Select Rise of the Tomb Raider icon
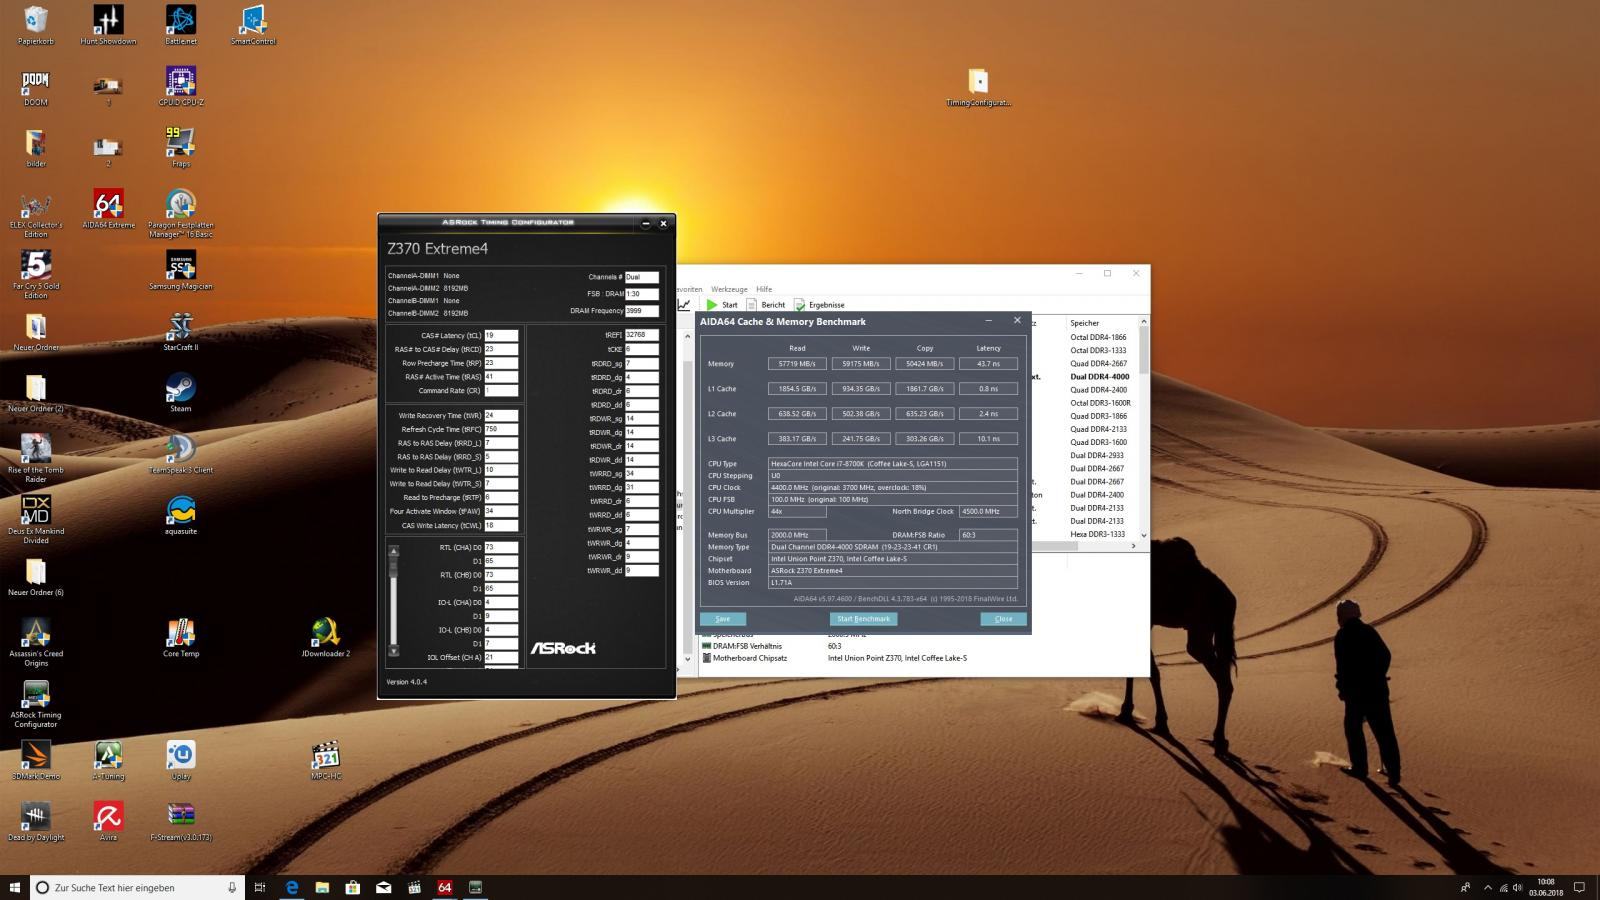Viewport: 1600px width, 900px height. (36, 458)
